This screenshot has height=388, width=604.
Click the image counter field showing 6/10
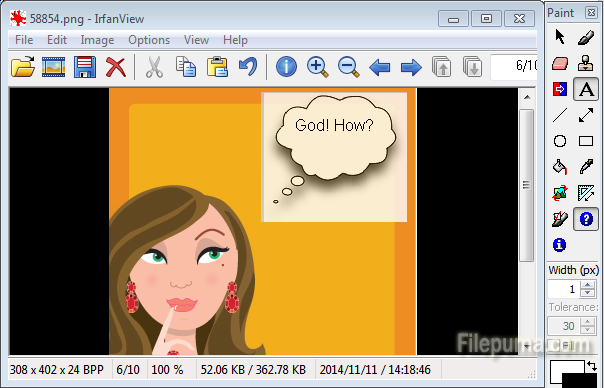(514, 66)
